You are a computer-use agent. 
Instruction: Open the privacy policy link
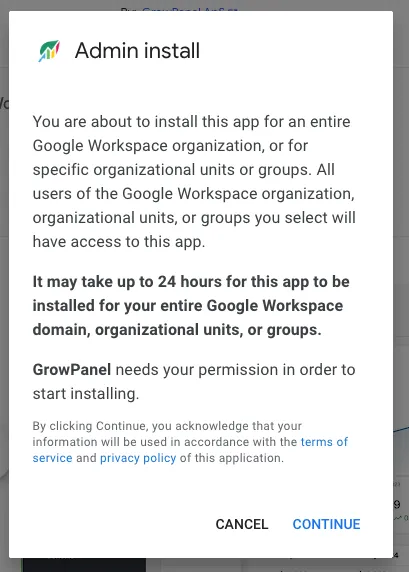click(x=138, y=458)
